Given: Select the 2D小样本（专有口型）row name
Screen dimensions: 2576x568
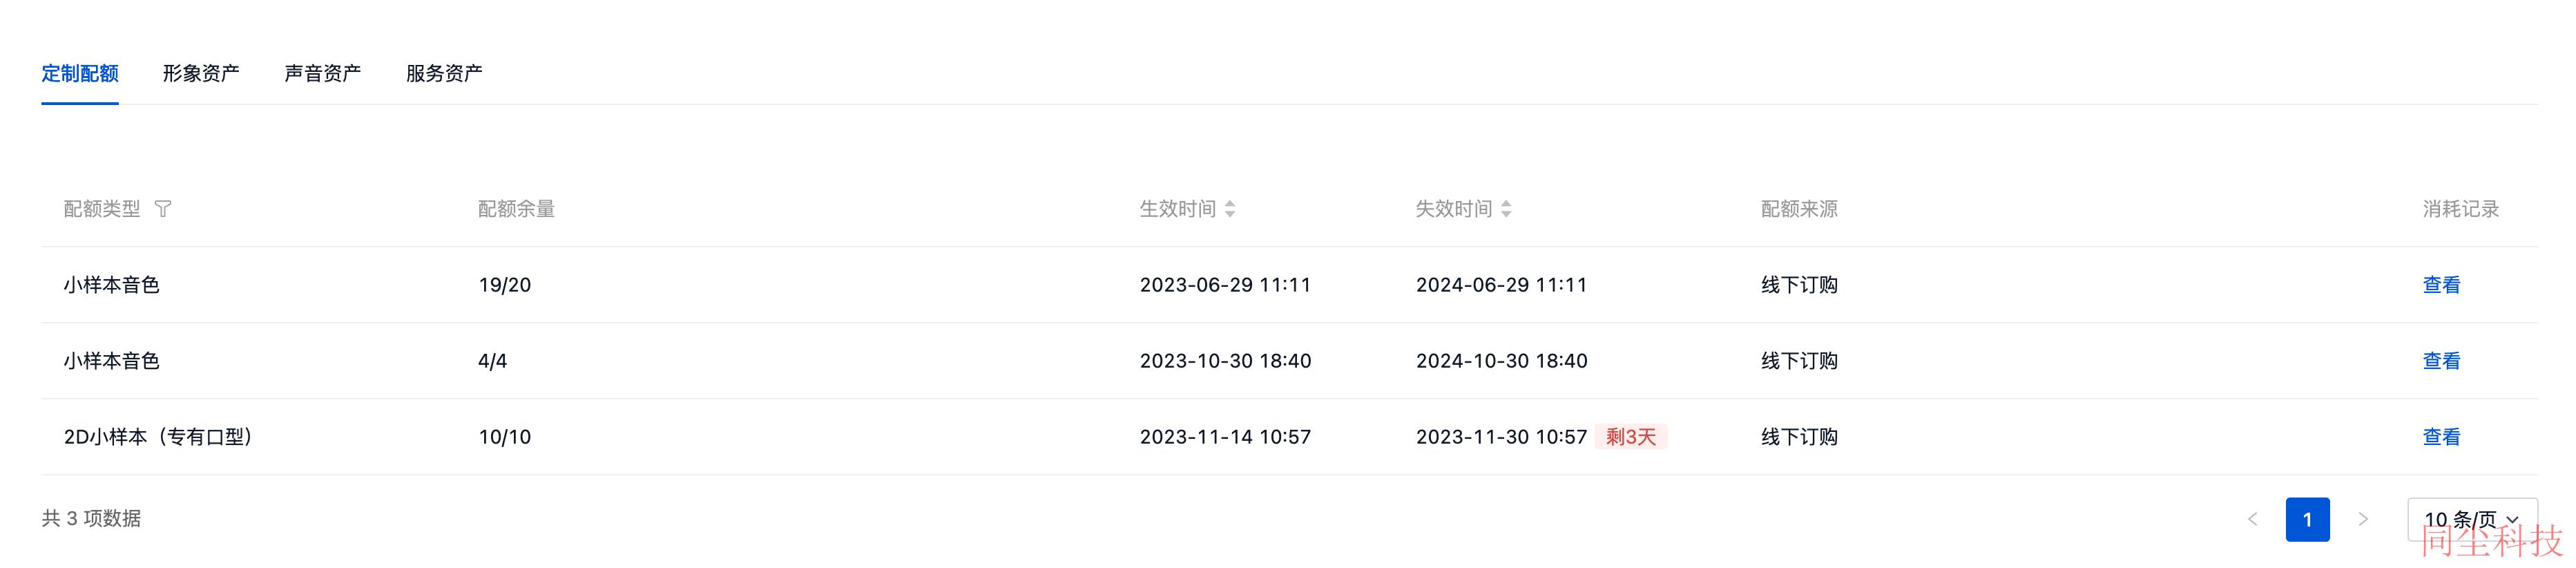Looking at the screenshot, I should (158, 437).
